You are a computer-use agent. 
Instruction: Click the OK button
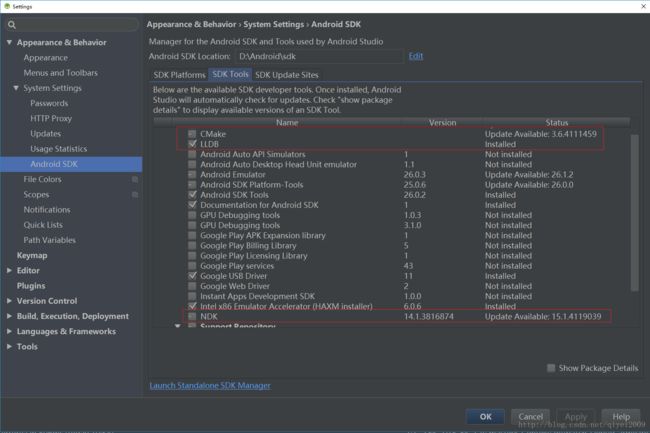pos(485,417)
